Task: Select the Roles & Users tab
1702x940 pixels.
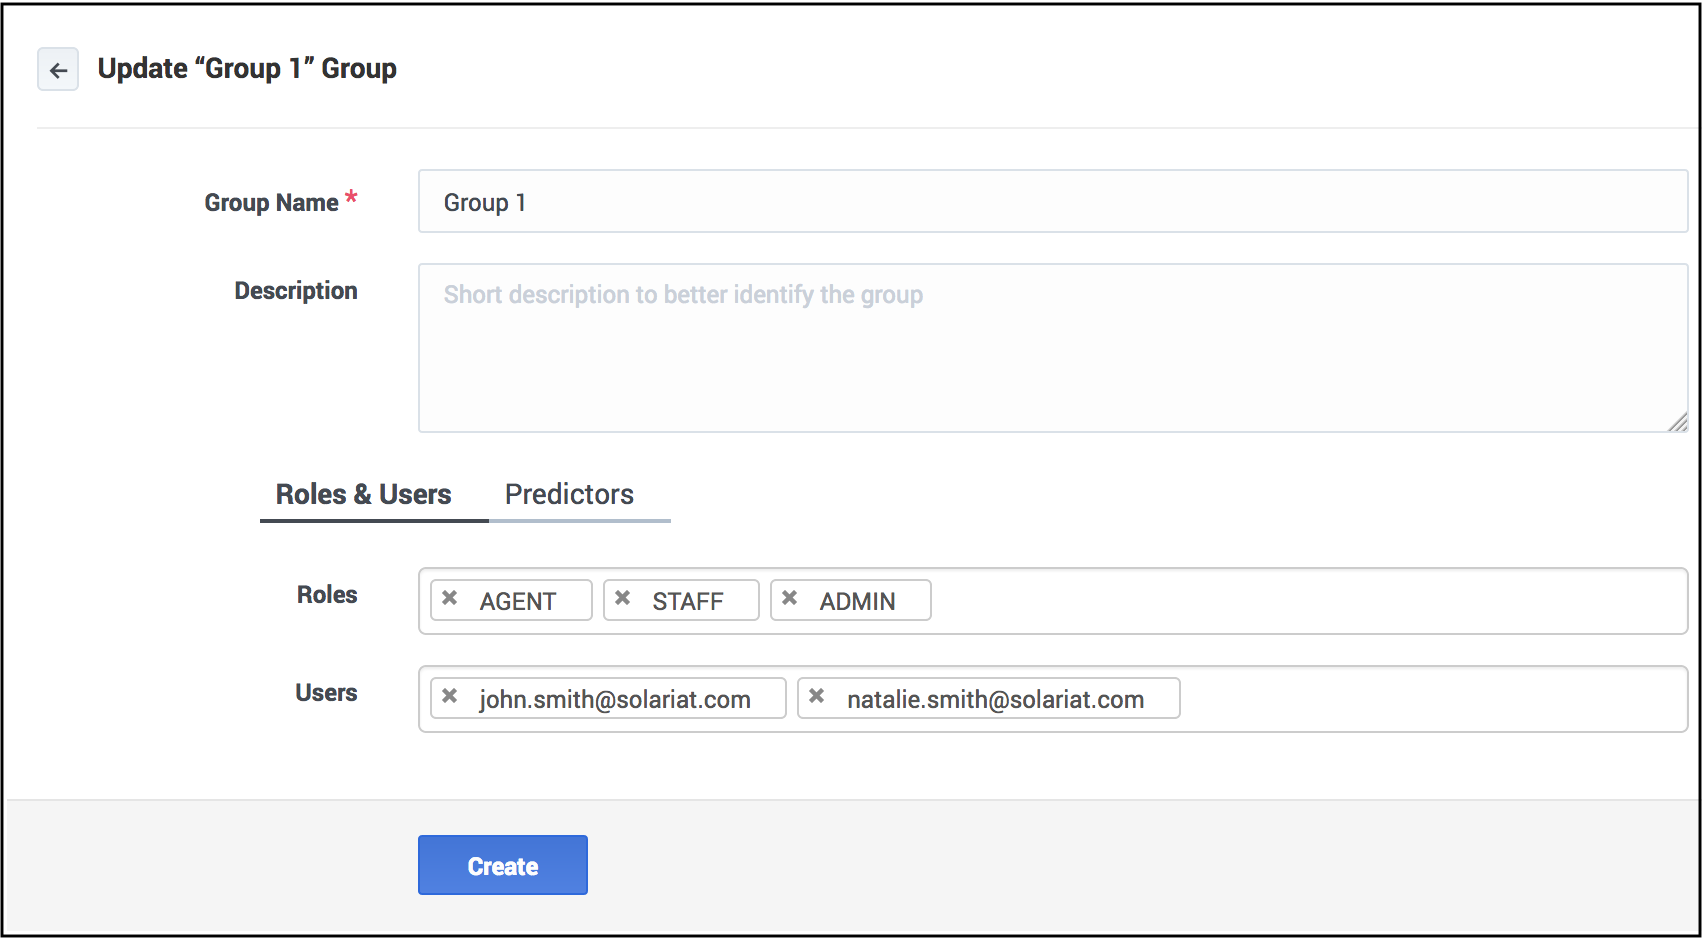Action: (x=363, y=494)
